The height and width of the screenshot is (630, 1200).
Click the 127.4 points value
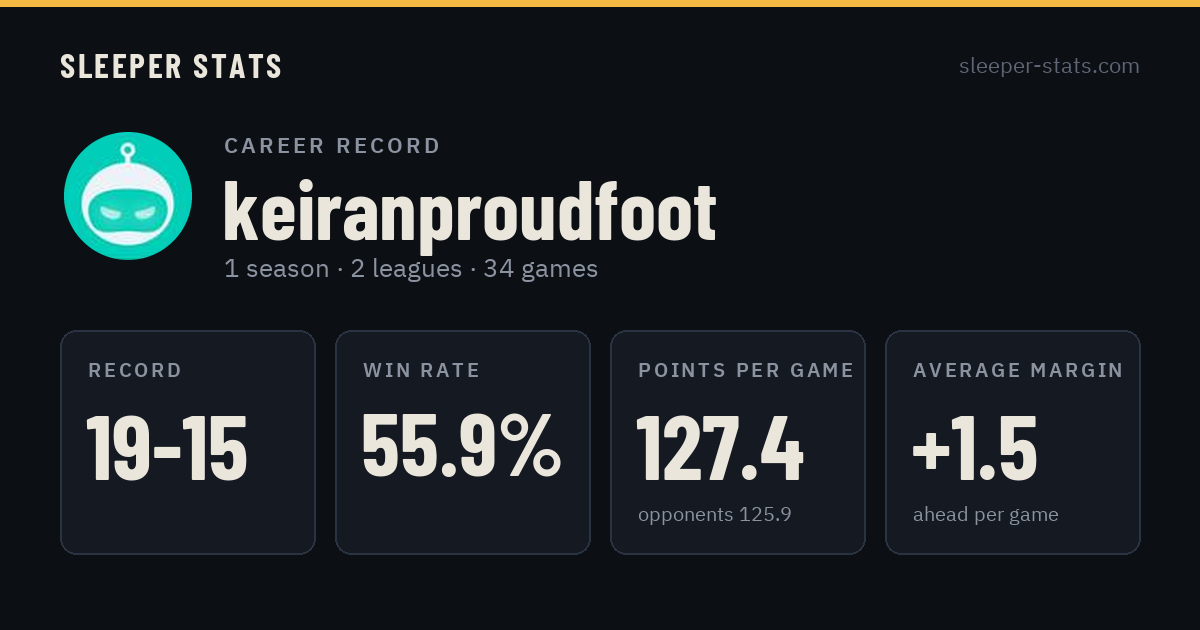[720, 449]
